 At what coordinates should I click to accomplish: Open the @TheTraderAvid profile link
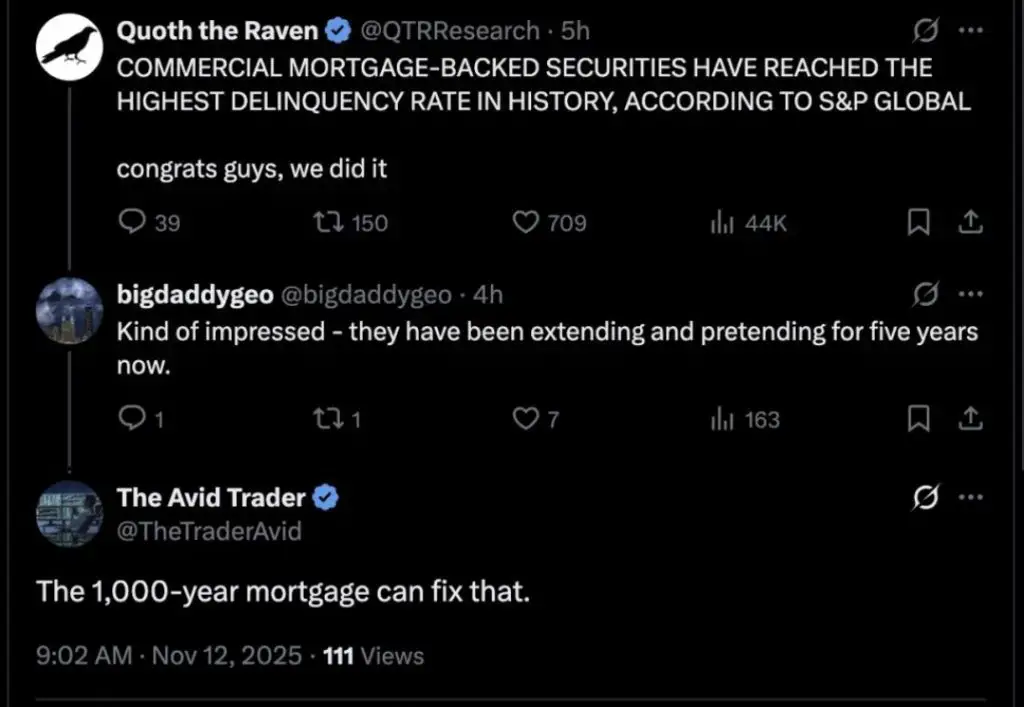pyautogui.click(x=209, y=530)
